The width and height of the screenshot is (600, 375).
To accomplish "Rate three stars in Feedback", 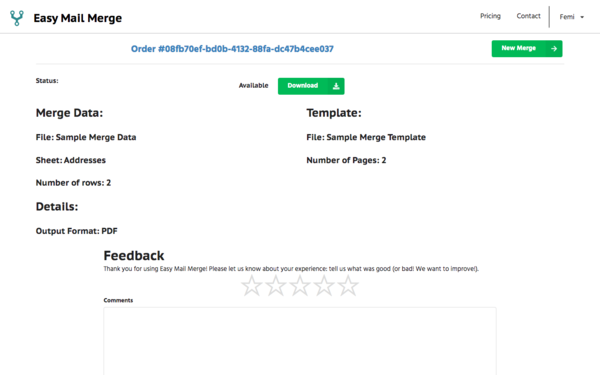I will tap(300, 285).
